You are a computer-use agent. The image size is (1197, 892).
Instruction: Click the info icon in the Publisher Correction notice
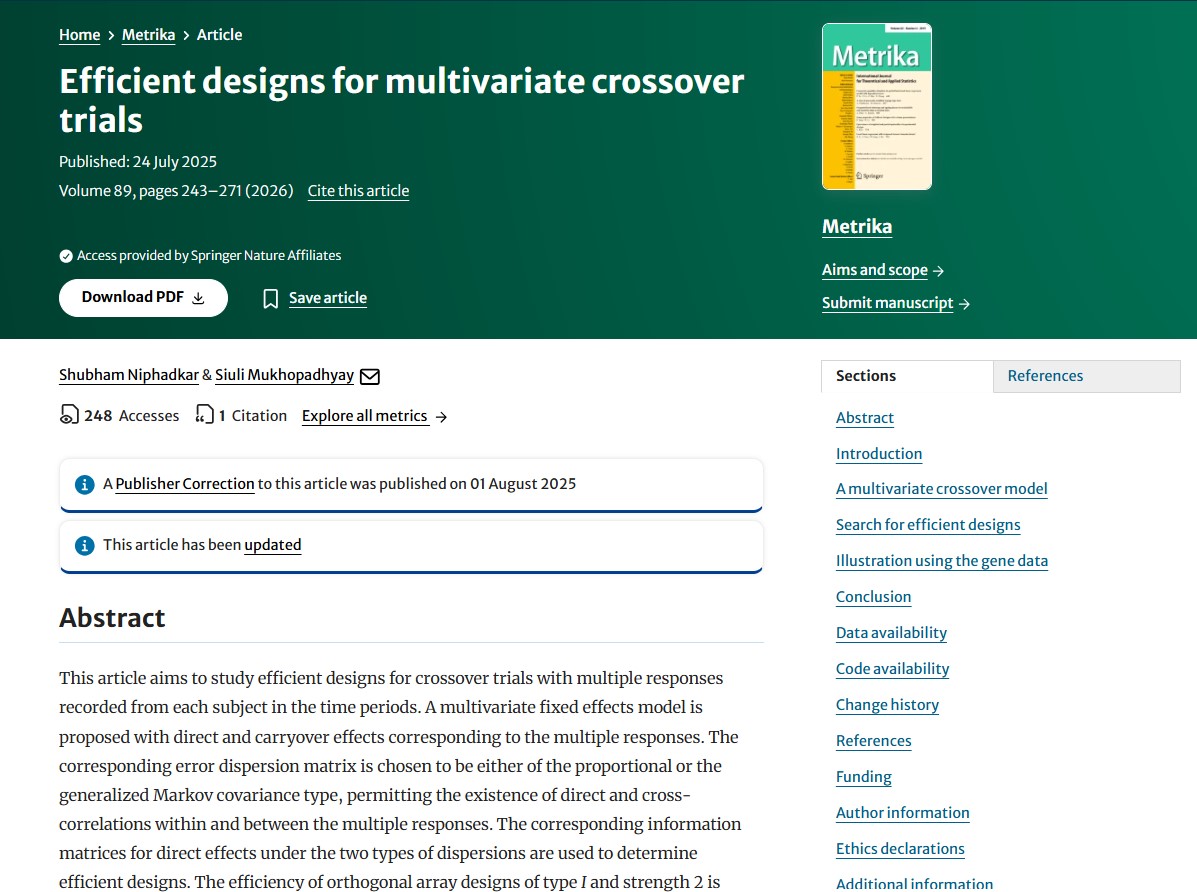84,484
